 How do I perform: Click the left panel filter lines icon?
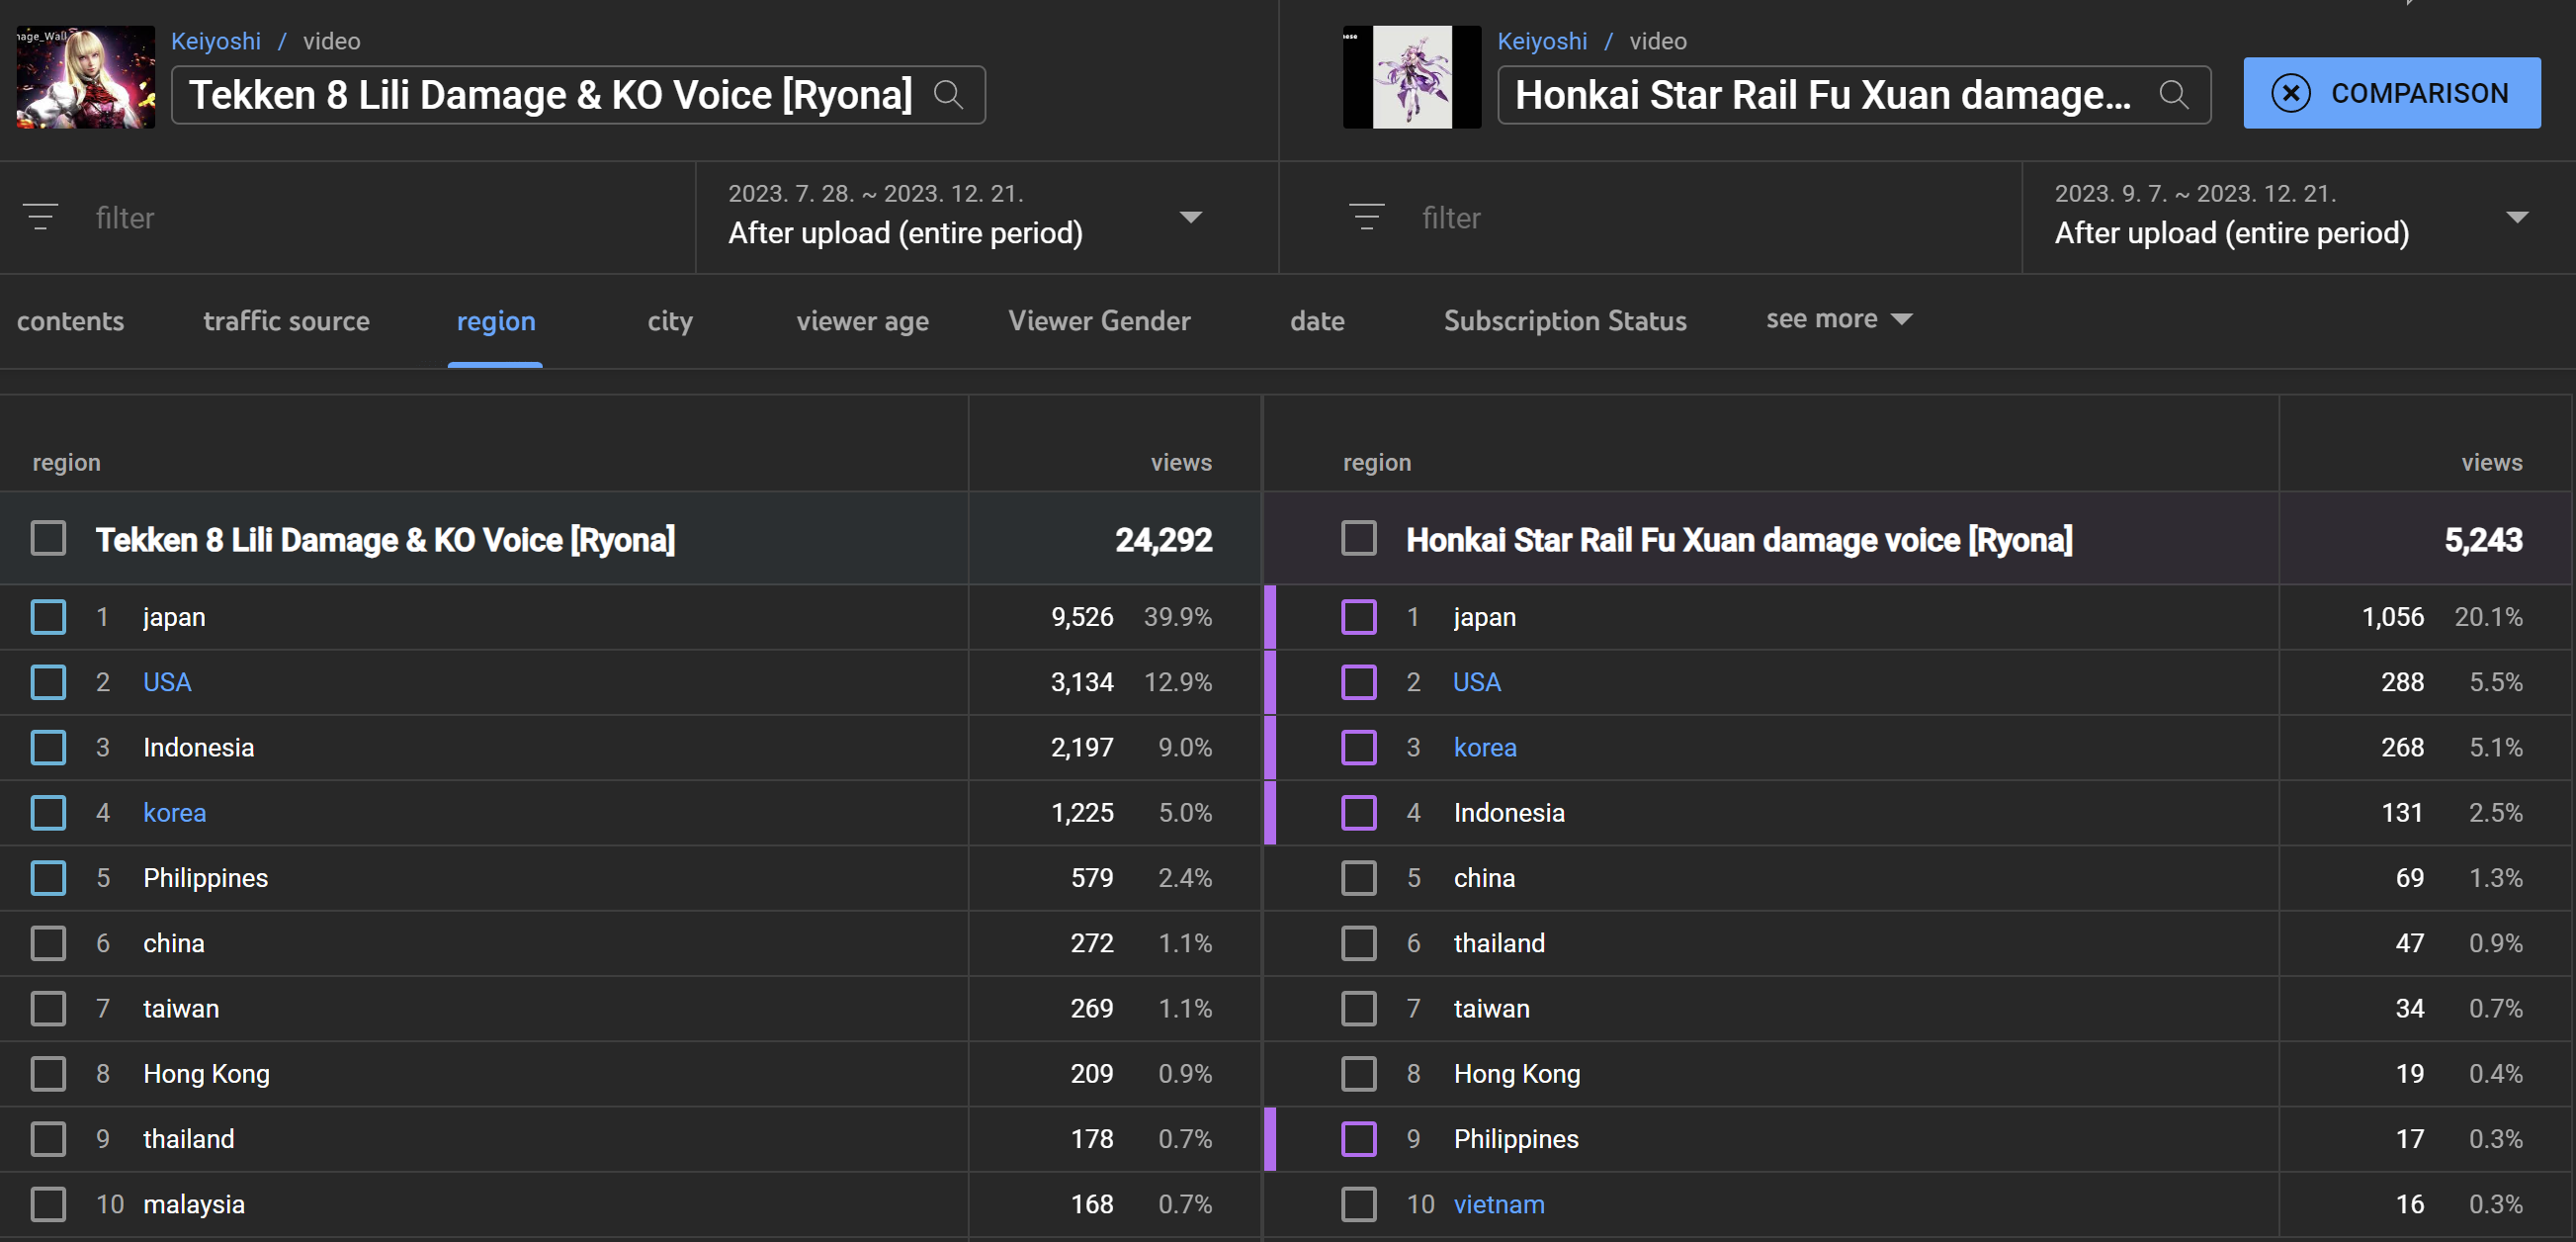41,217
